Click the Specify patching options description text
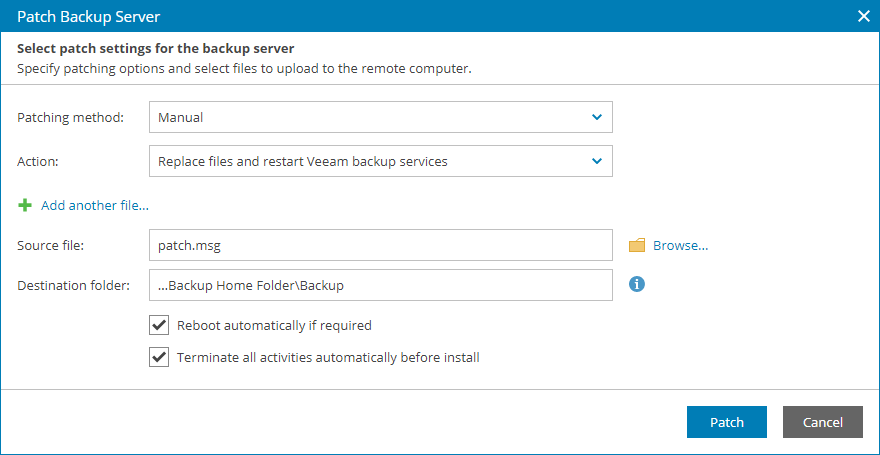The width and height of the screenshot is (880, 455). tap(244, 70)
